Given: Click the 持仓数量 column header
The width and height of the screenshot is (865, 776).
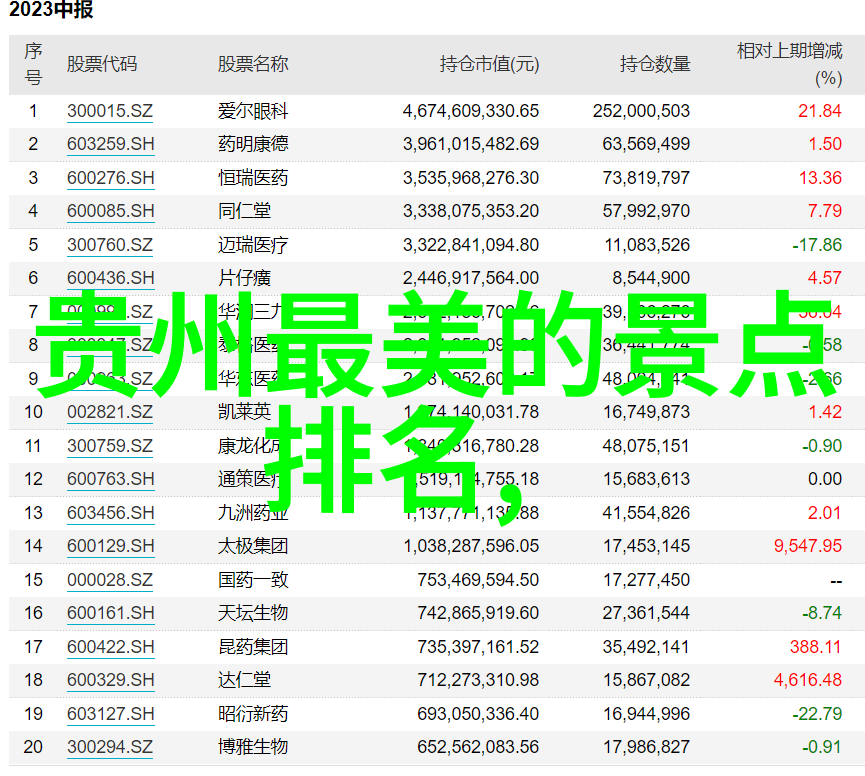Looking at the screenshot, I should point(655,65).
